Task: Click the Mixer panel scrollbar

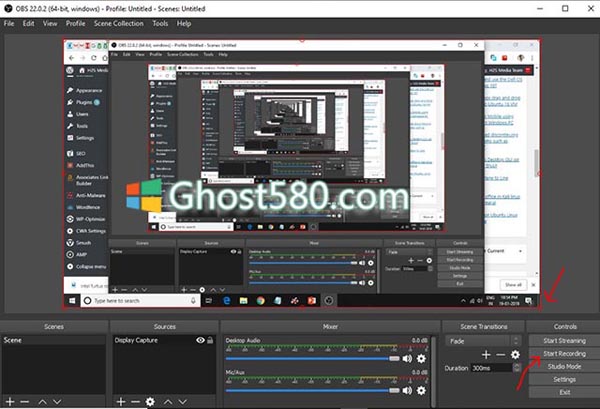Action: [x=433, y=371]
